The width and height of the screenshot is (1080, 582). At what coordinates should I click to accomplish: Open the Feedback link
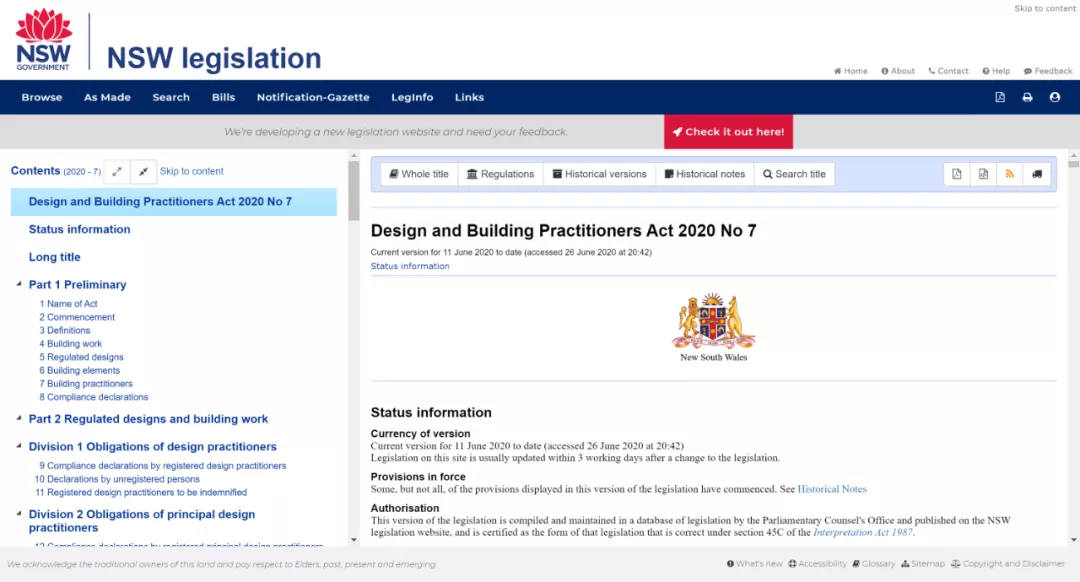(1048, 71)
